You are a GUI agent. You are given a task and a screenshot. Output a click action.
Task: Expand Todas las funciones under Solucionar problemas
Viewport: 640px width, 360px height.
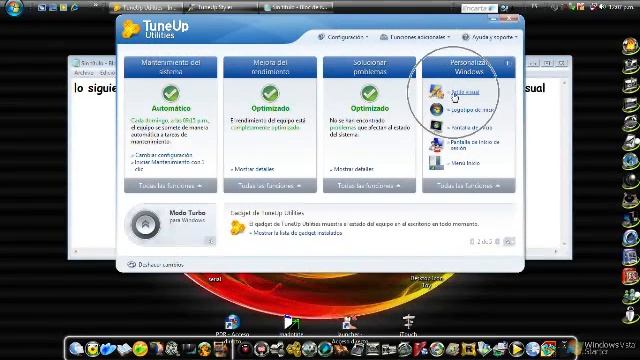click(x=369, y=186)
